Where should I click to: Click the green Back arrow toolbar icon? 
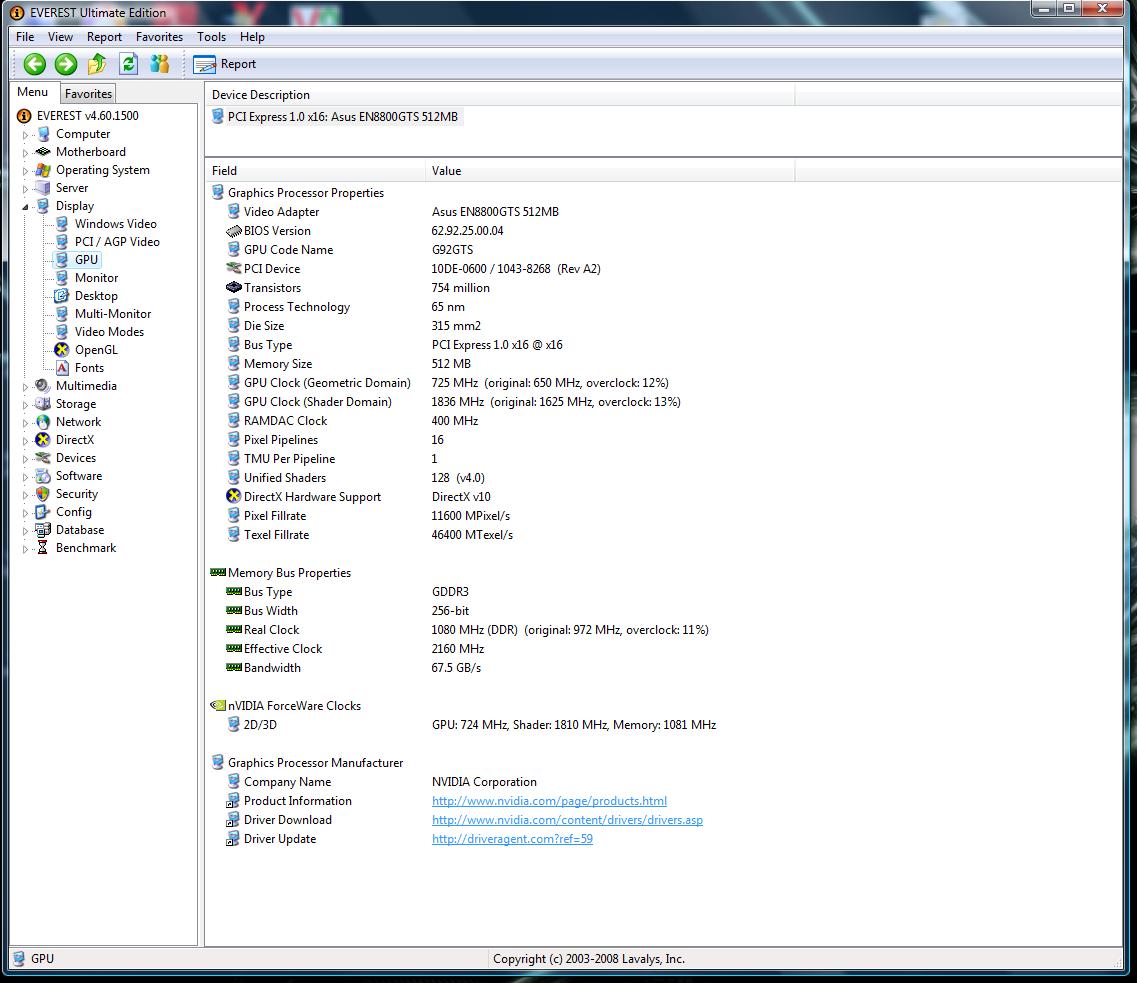(x=34, y=65)
